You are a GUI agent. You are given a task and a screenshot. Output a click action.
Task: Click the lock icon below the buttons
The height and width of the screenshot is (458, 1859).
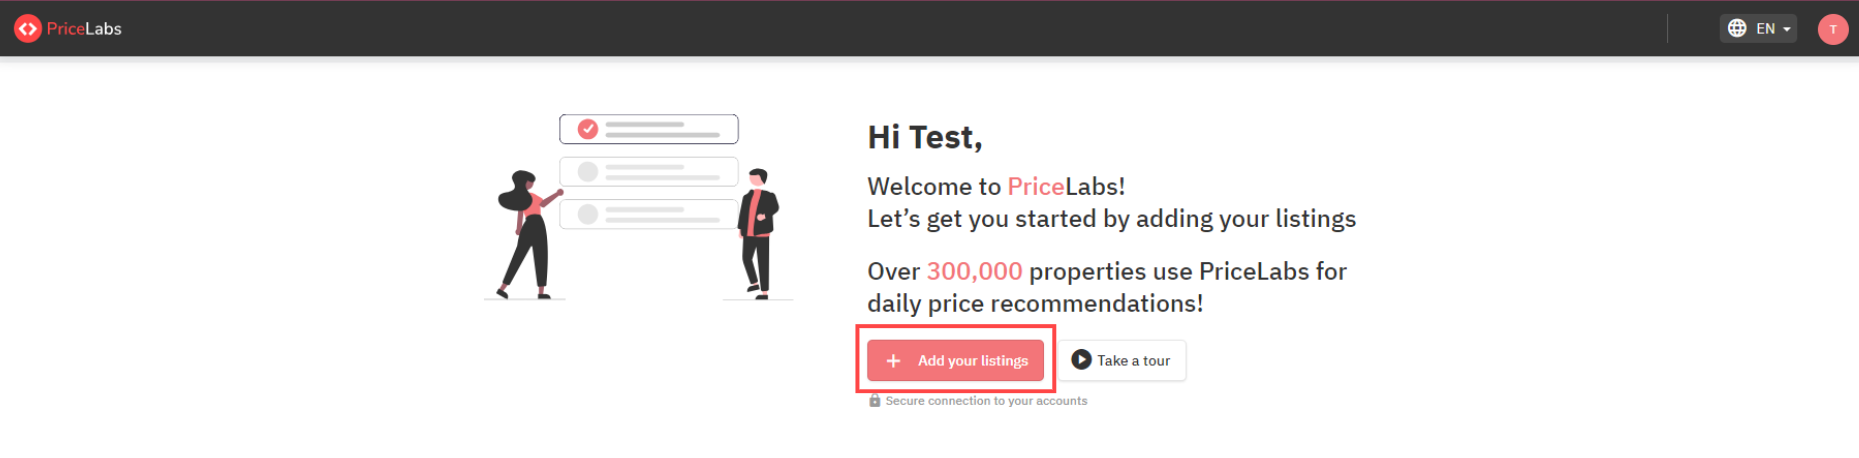coord(875,401)
